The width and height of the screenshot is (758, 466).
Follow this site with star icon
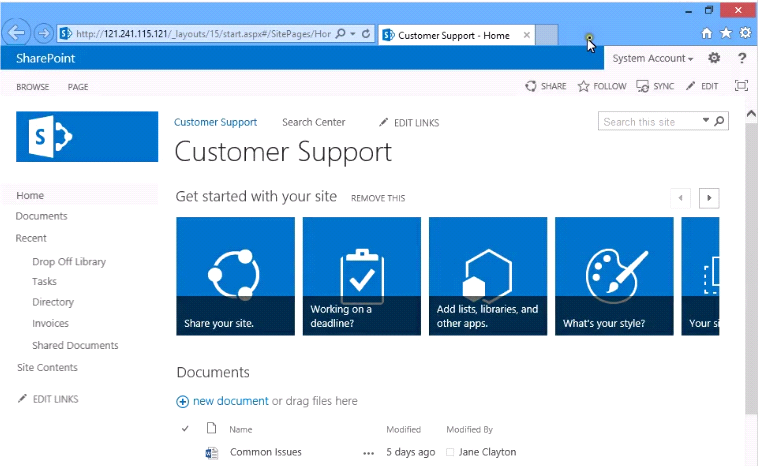[x=583, y=86]
